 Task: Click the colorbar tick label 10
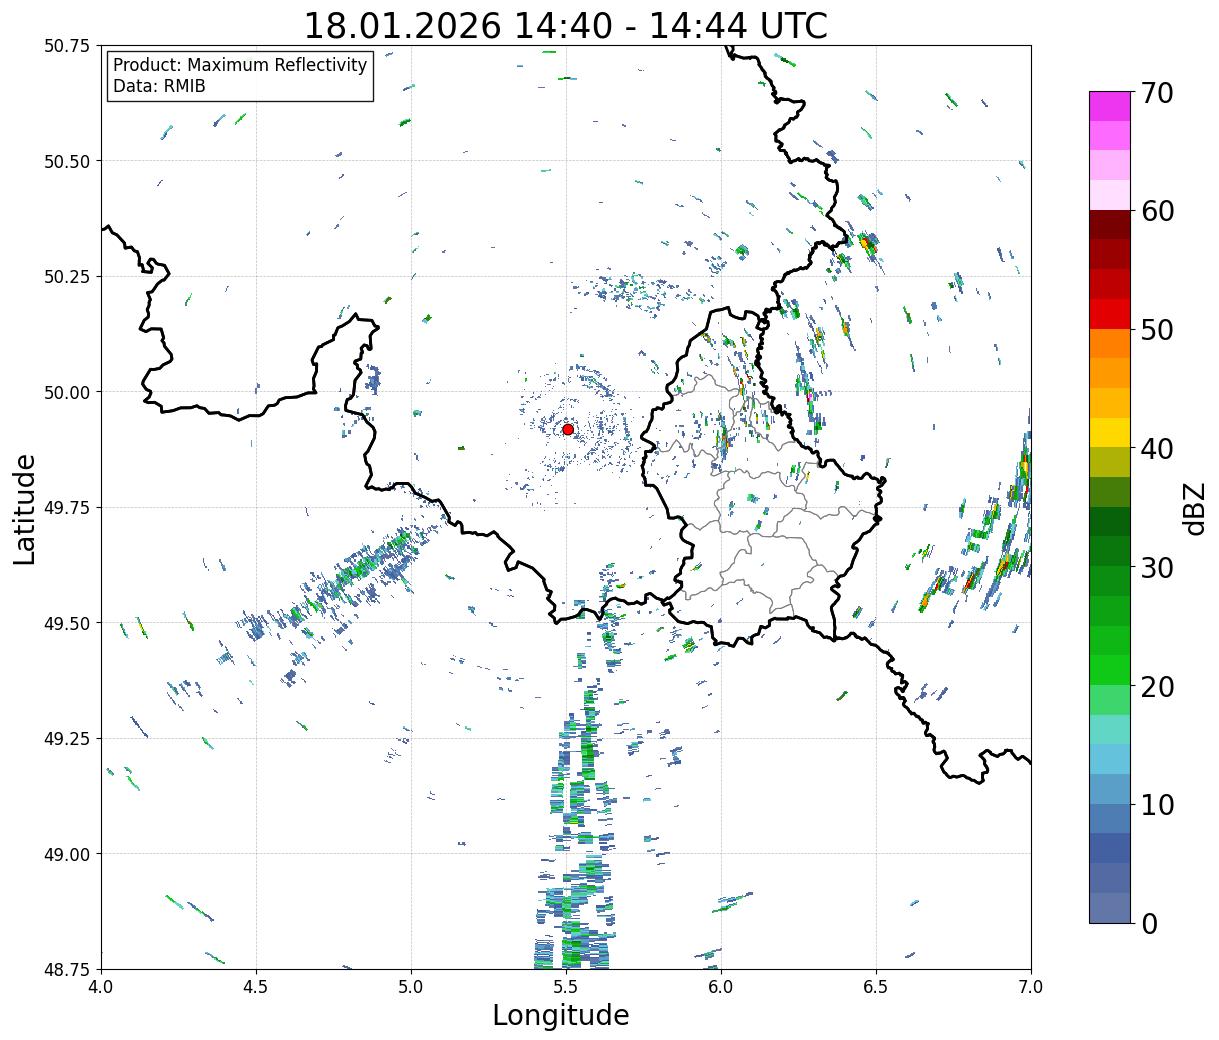(x=1157, y=805)
